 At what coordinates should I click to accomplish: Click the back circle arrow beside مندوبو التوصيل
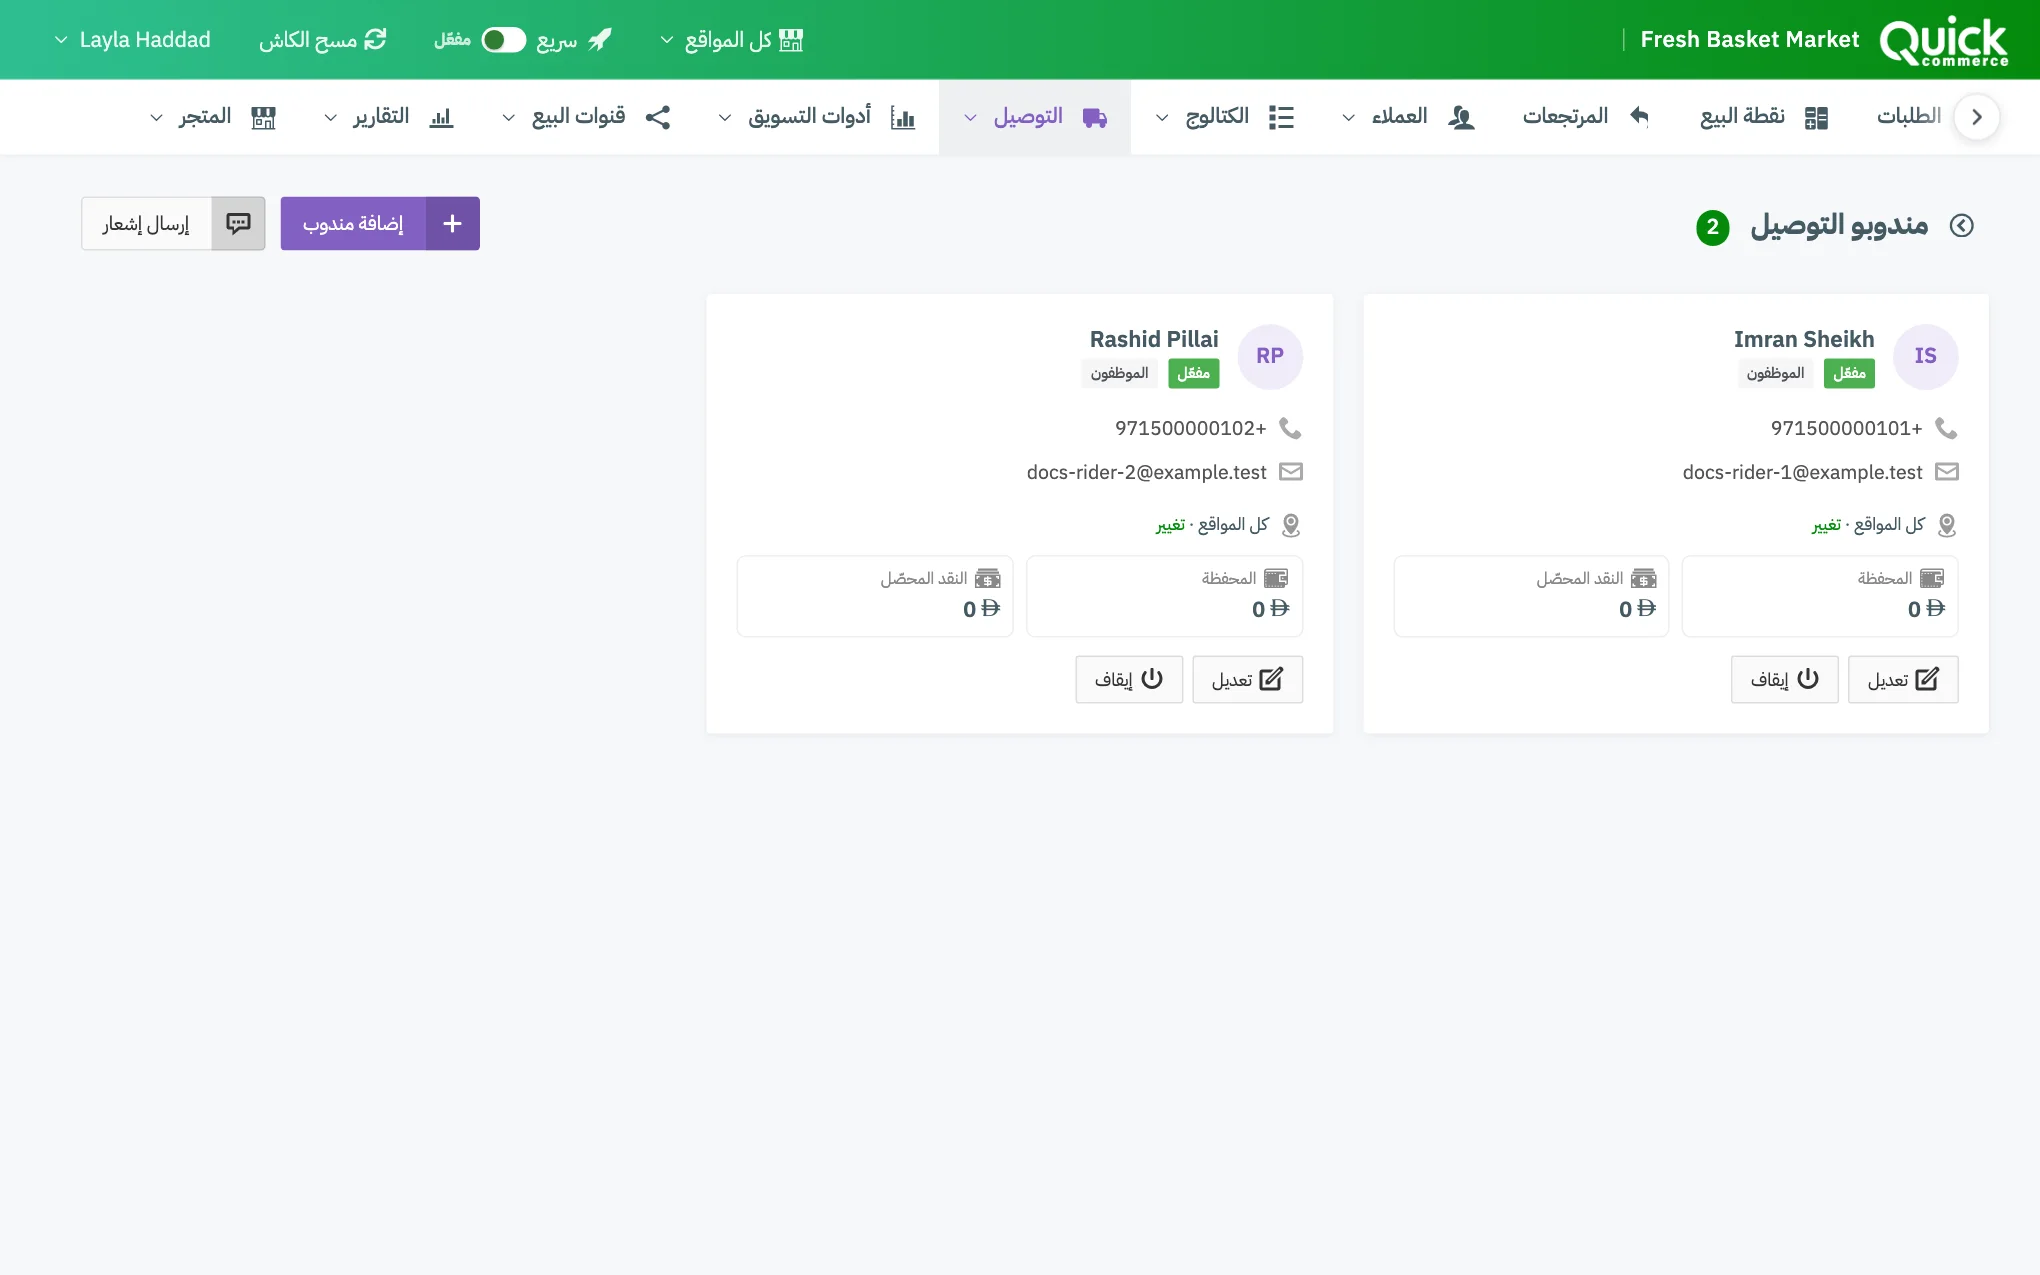tap(1962, 226)
